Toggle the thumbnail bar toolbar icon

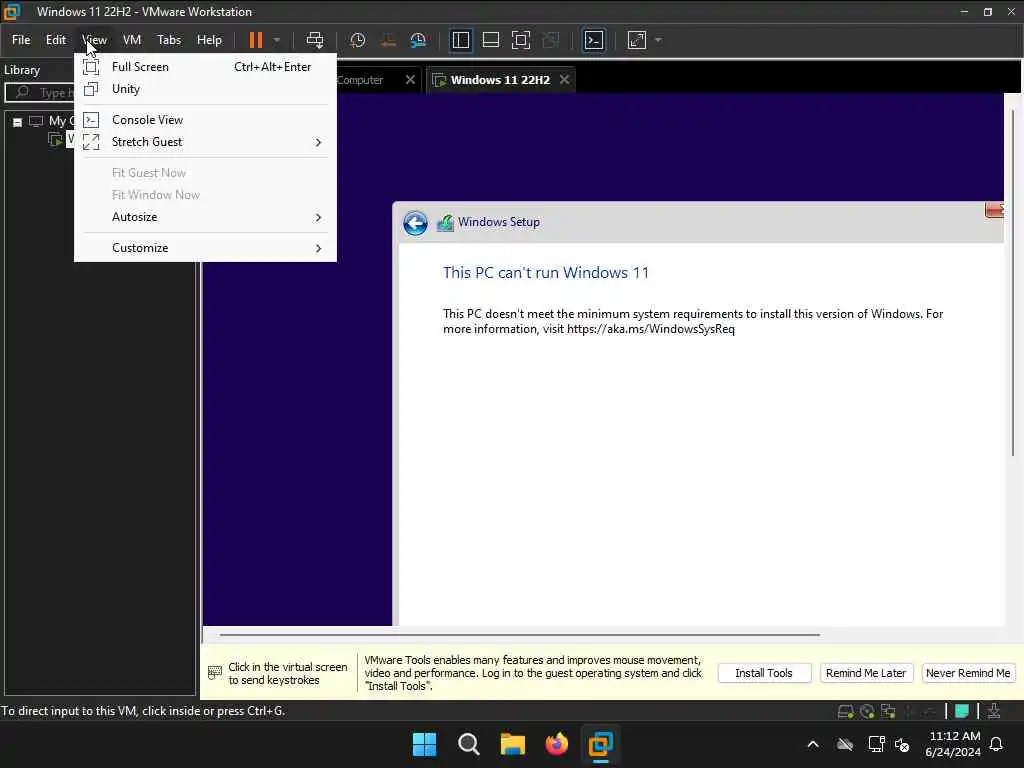point(490,40)
